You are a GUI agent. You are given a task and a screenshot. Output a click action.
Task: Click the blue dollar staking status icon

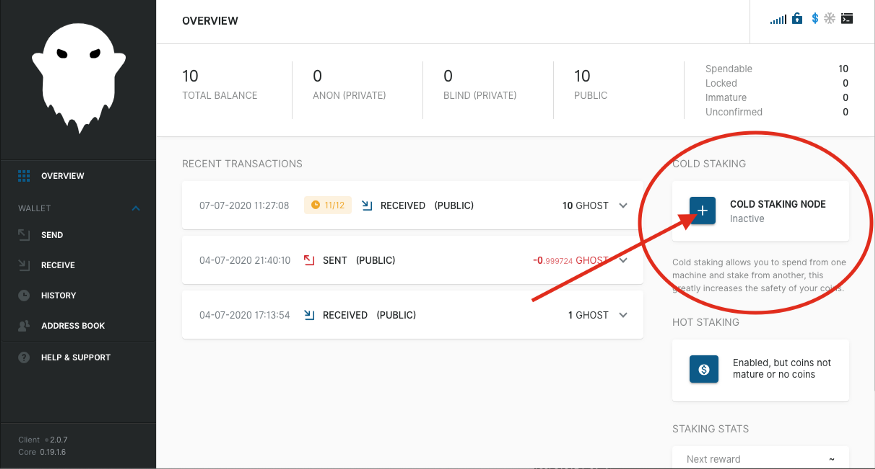tap(814, 18)
